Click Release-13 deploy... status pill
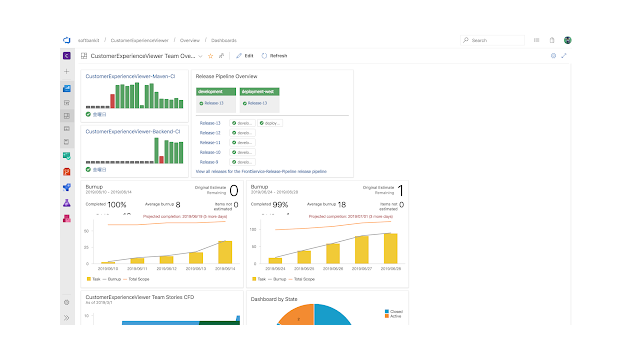Viewport: 630px width, 360px height. point(270,123)
